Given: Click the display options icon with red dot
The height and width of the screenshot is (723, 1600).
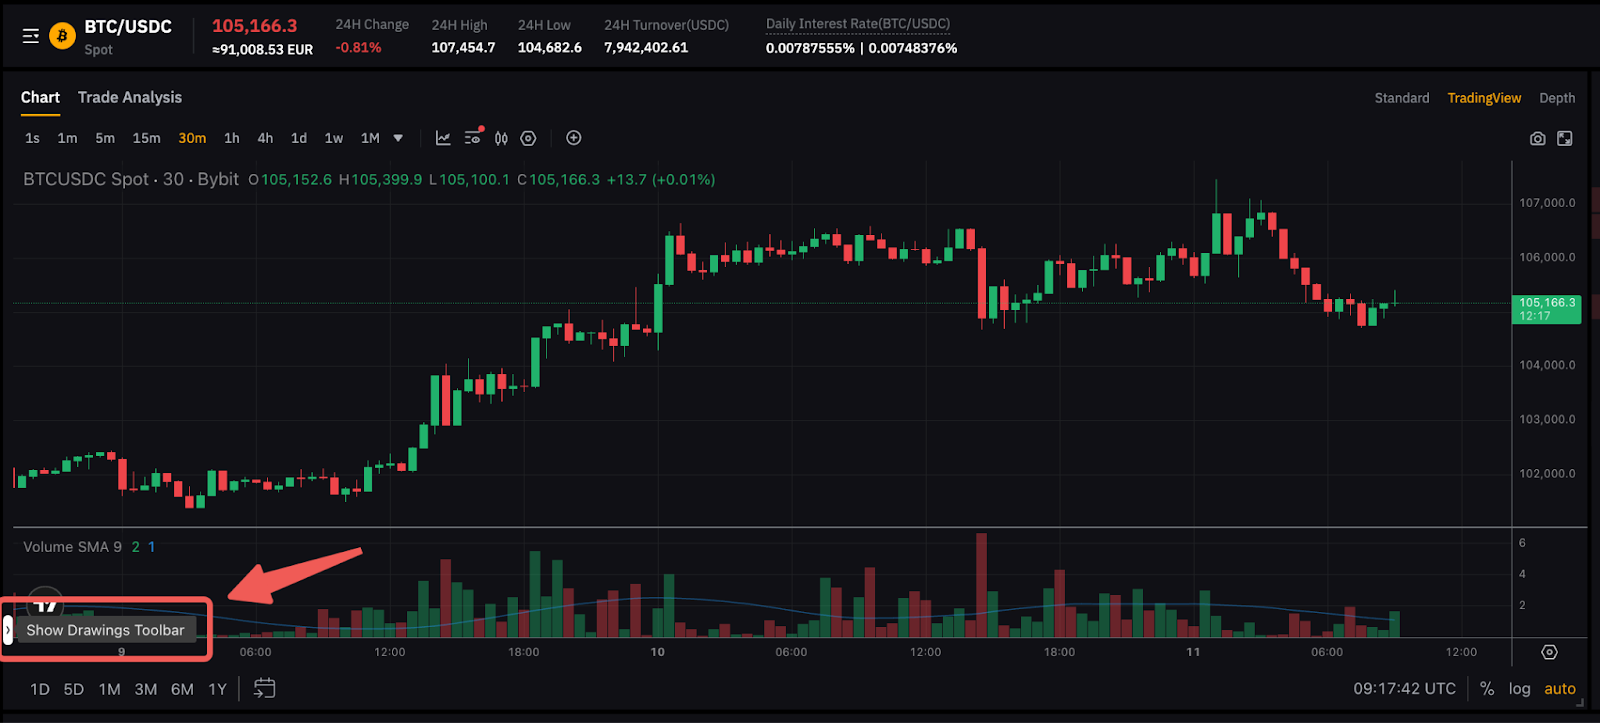Looking at the screenshot, I should [473, 138].
